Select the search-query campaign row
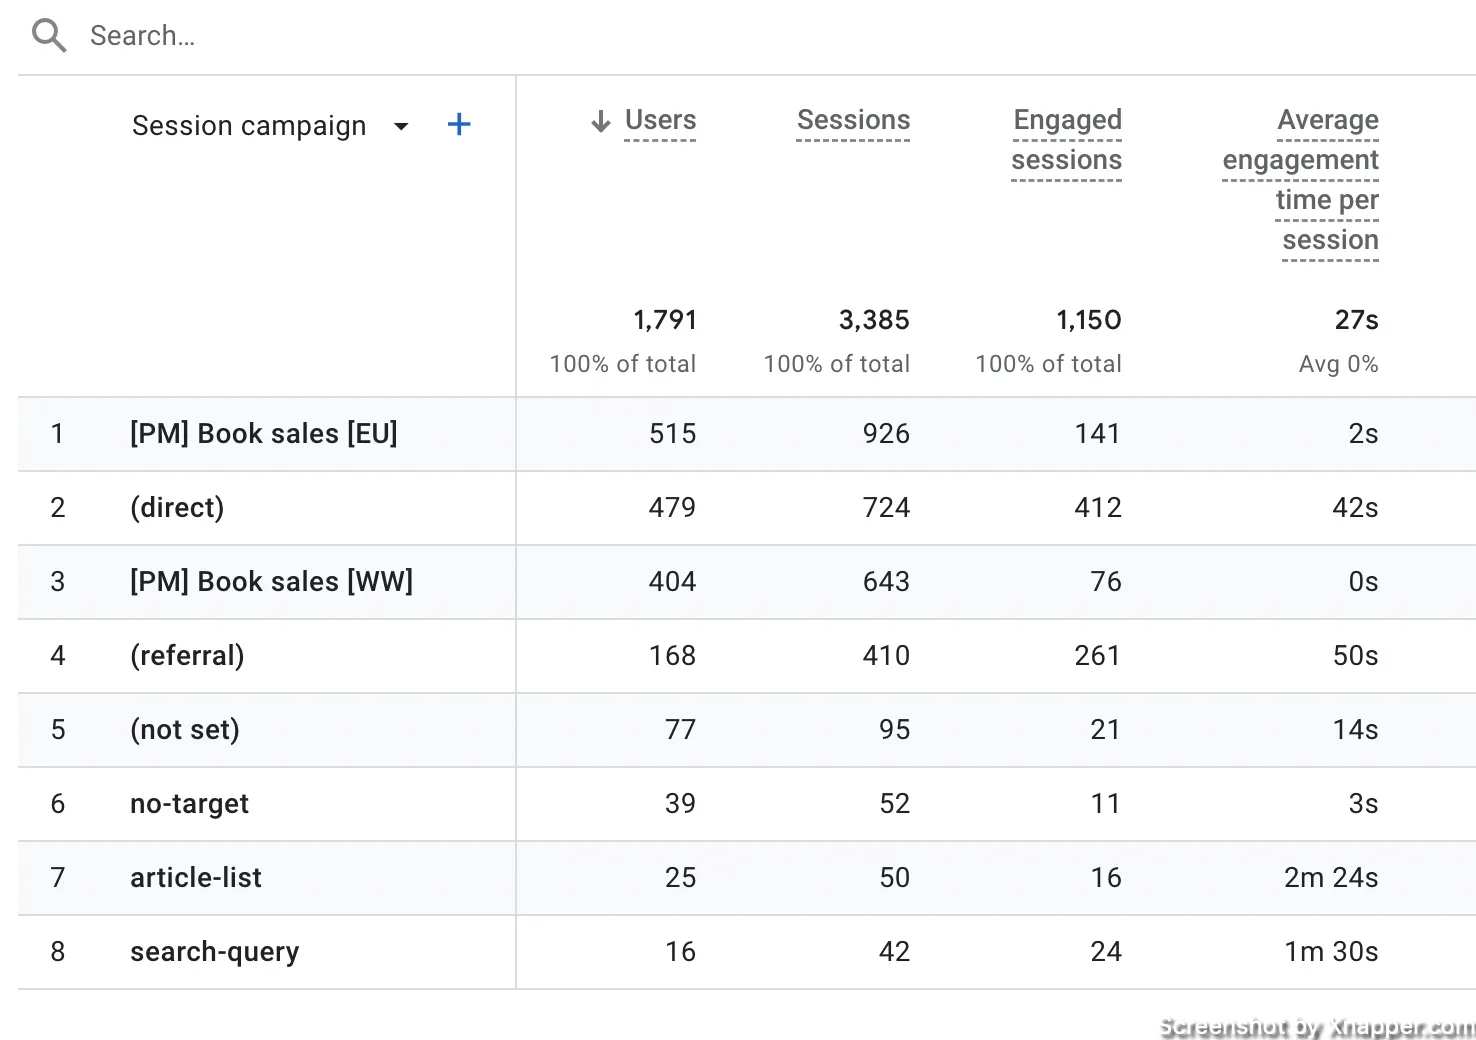The width and height of the screenshot is (1476, 1040). tap(215, 952)
